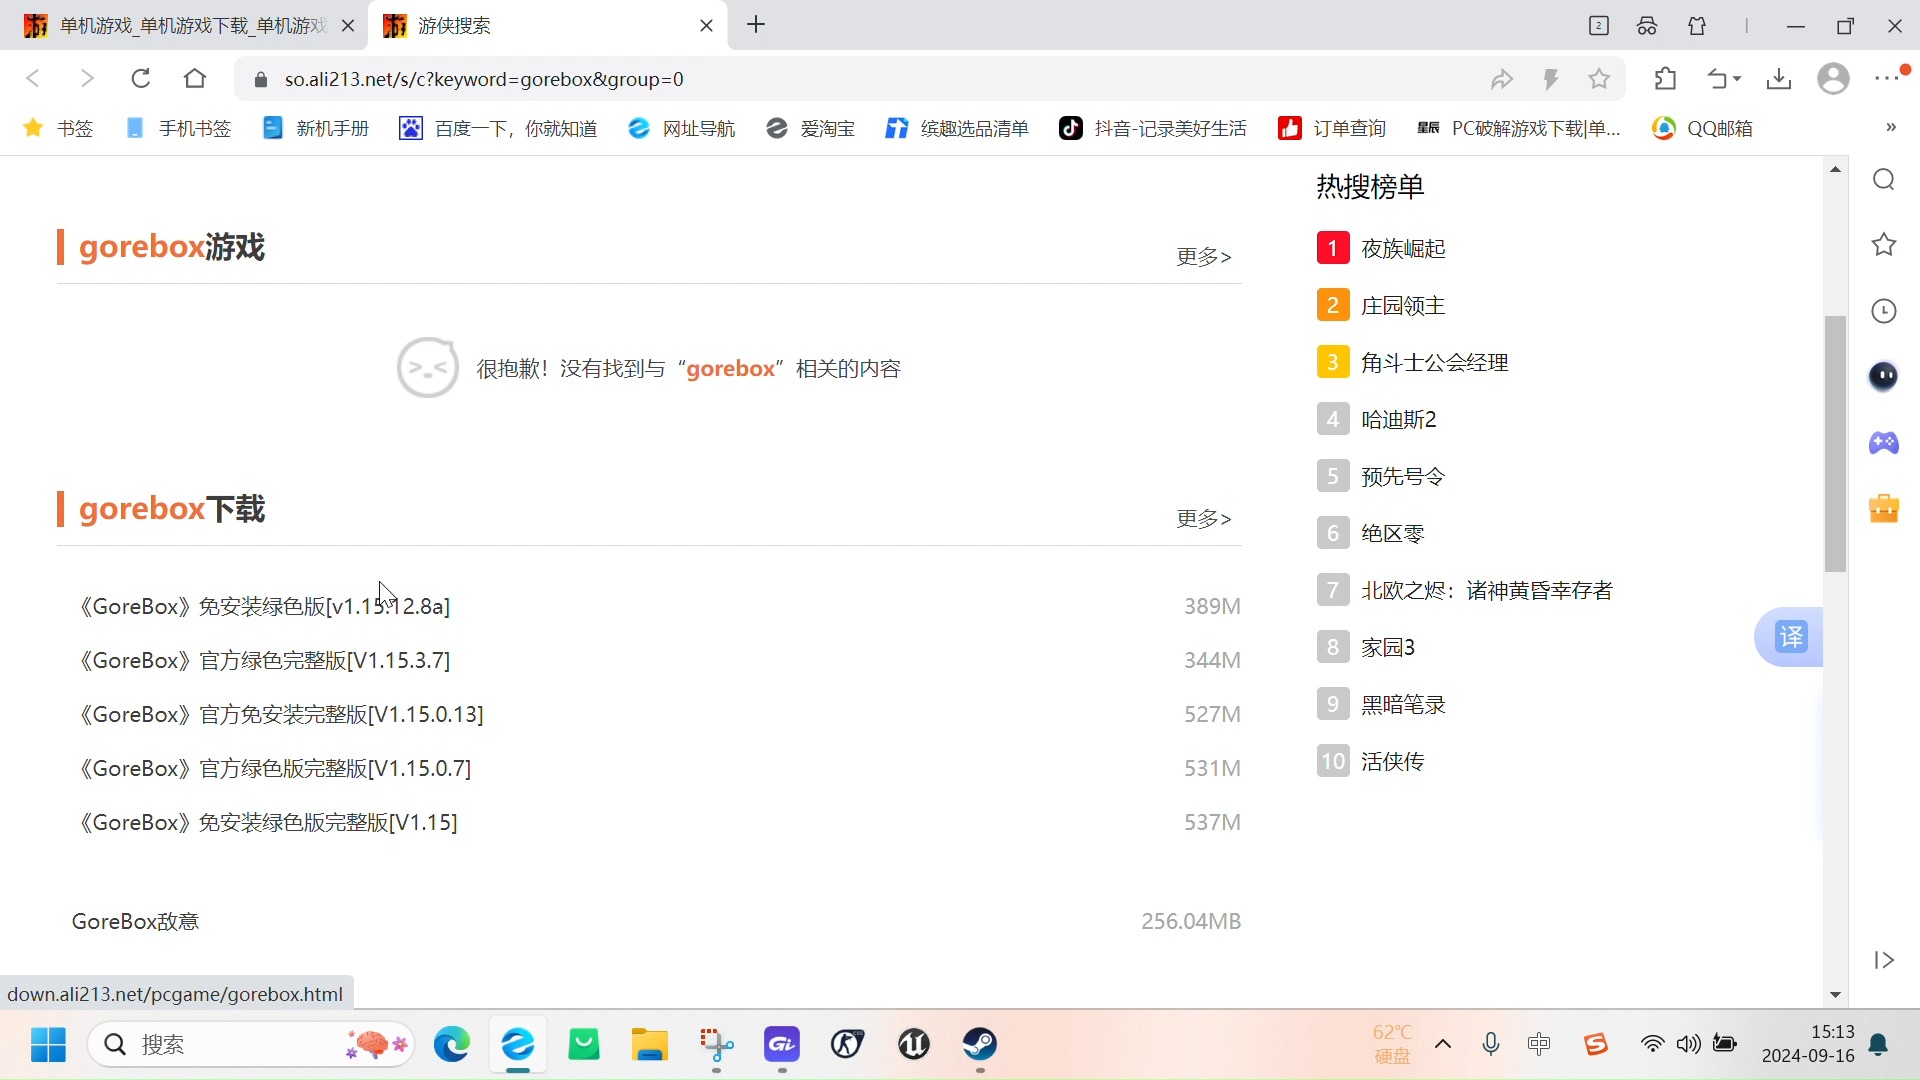Open the QQ邮箱 bookmark

pos(1702,128)
